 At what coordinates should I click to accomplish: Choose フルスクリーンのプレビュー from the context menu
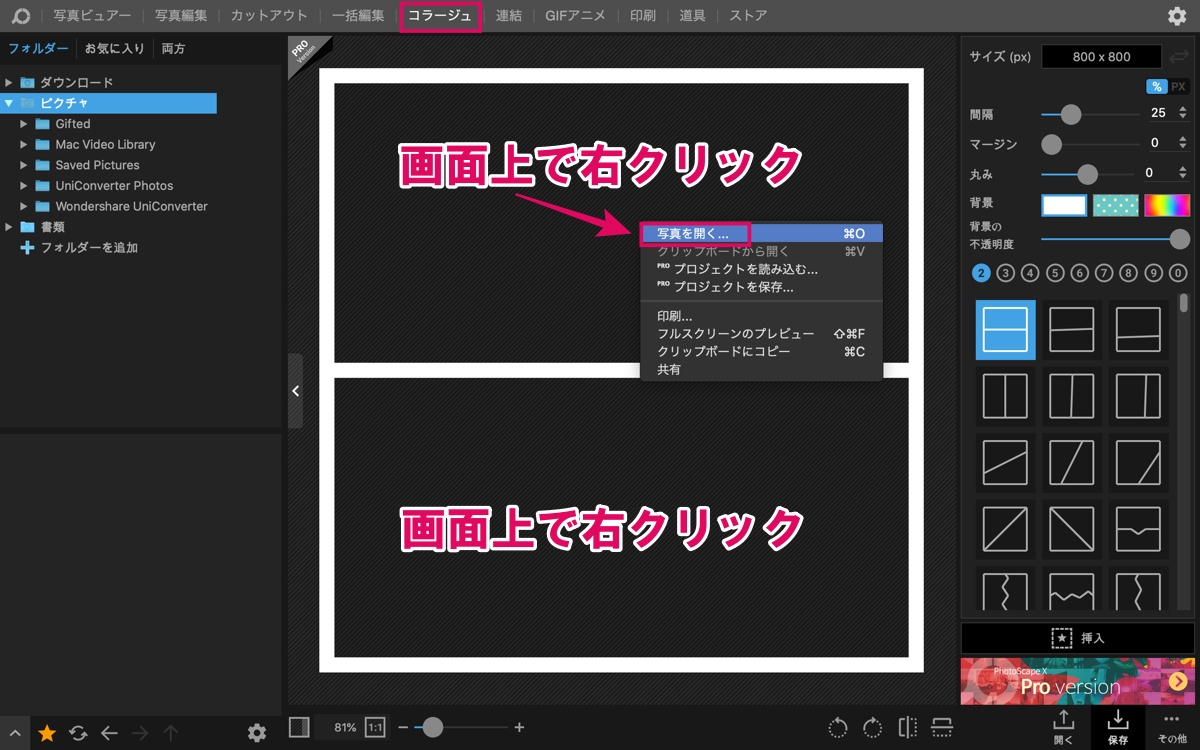pyautogui.click(x=761, y=334)
